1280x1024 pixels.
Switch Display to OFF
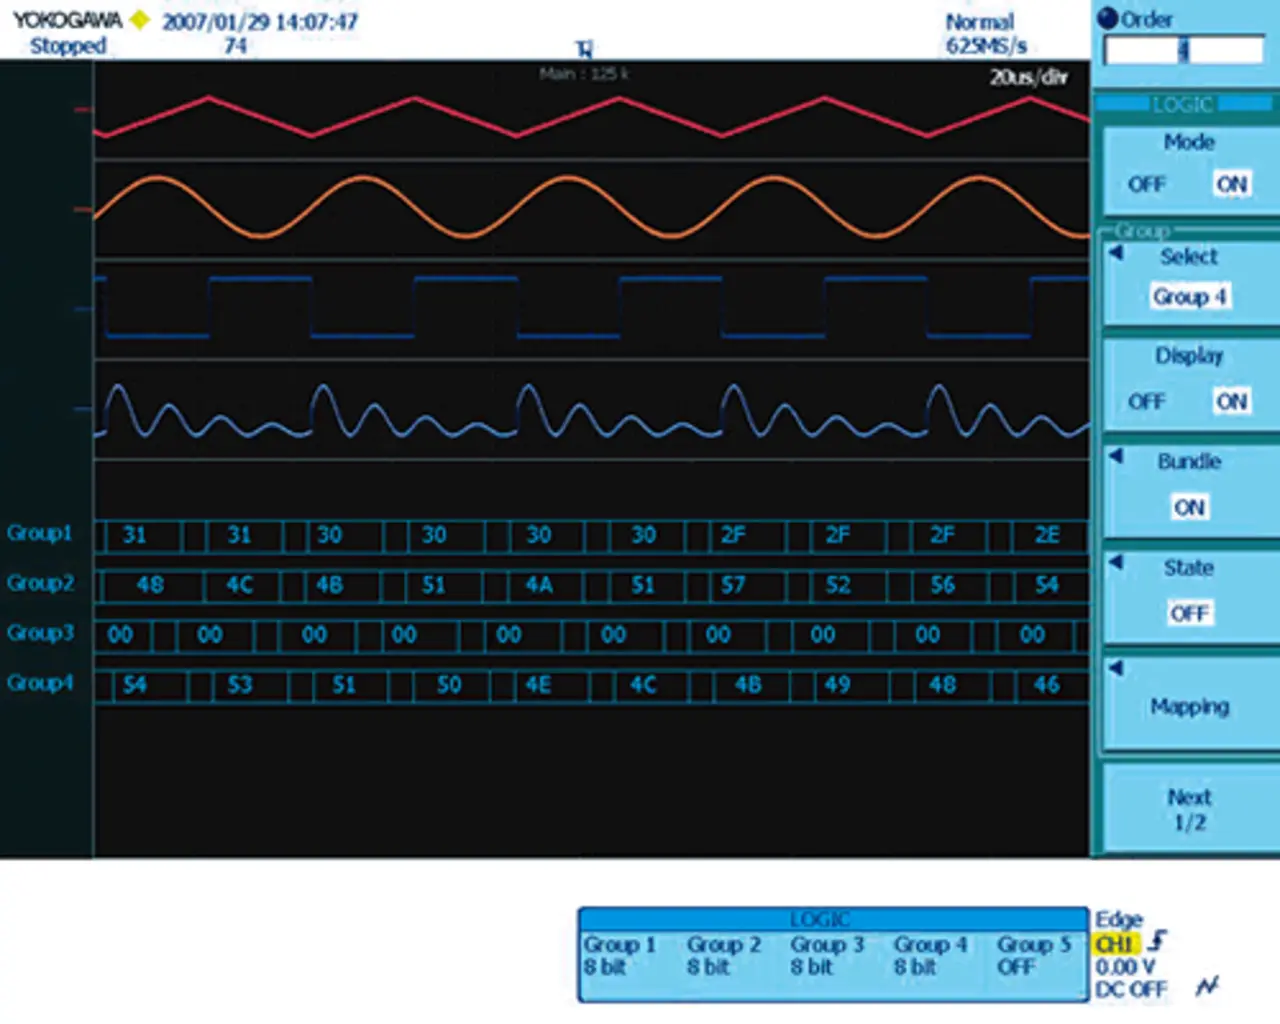[1146, 401]
